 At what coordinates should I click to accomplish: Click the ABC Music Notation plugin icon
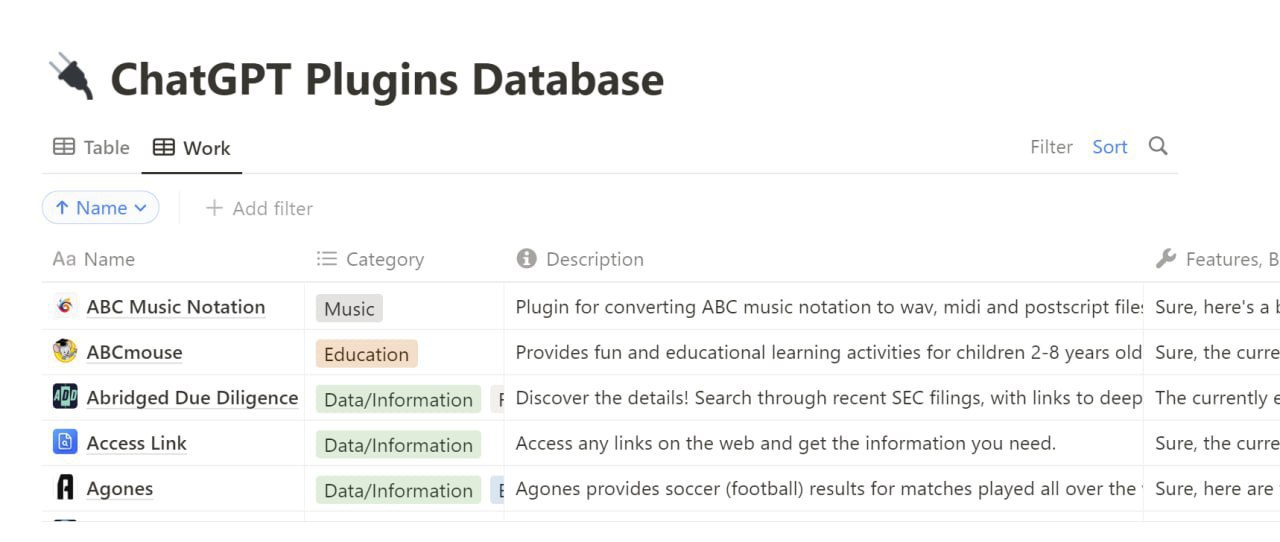click(x=65, y=306)
